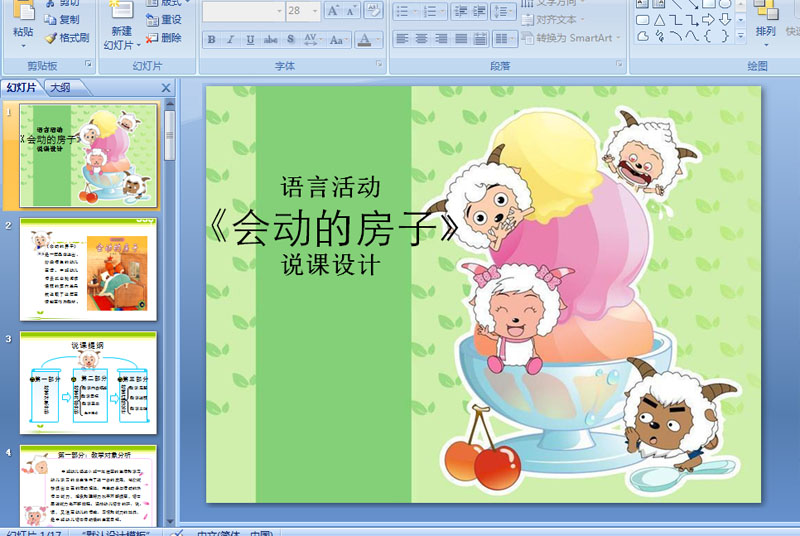Click the title text《会动的房子》on slide
Image resolution: width=800 pixels, height=536 pixels.
click(x=334, y=227)
